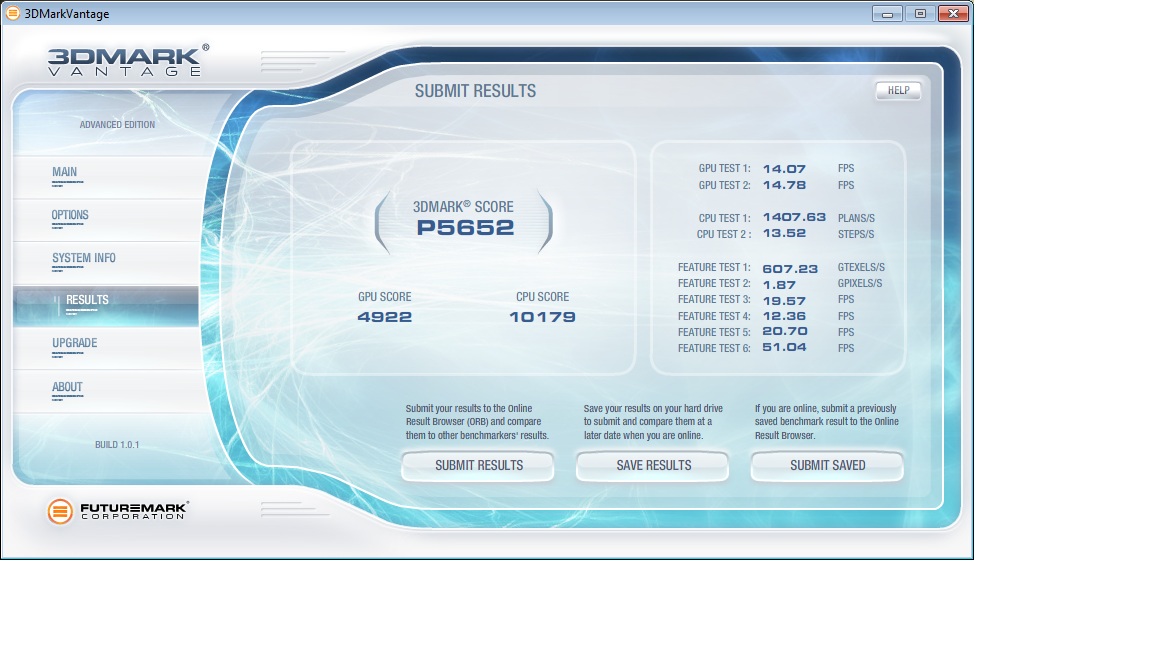Click FEATURE TEST 1 value 607.23
The width and height of the screenshot is (1152, 648).
790,269
